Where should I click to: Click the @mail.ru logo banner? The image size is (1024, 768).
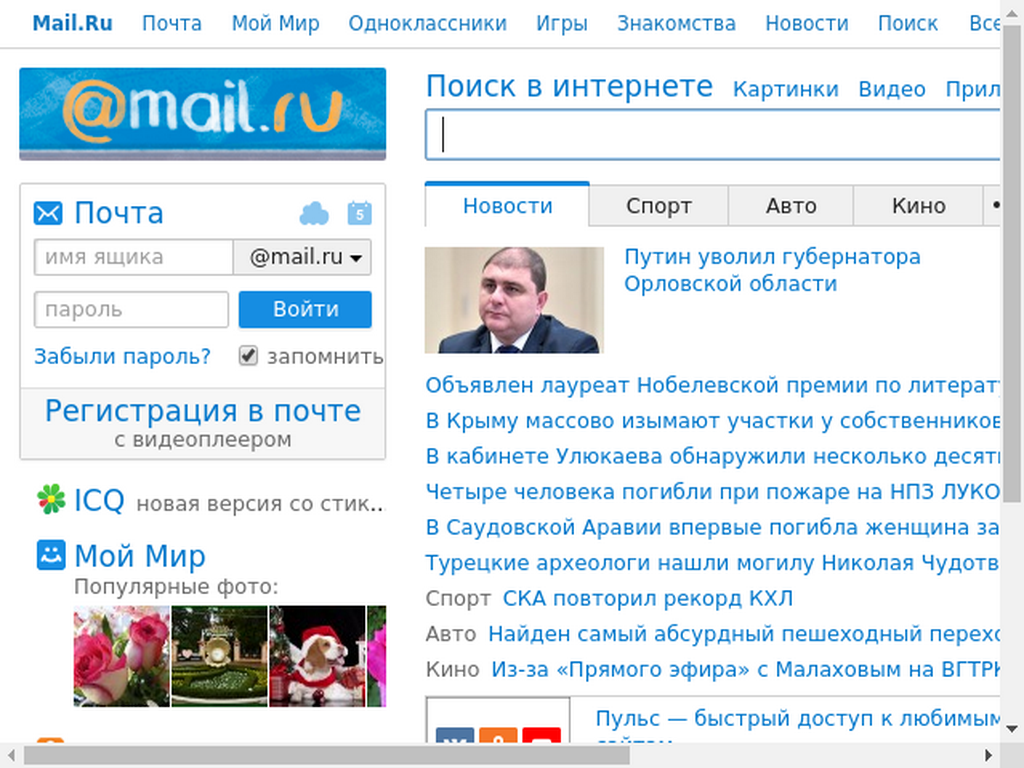point(202,114)
